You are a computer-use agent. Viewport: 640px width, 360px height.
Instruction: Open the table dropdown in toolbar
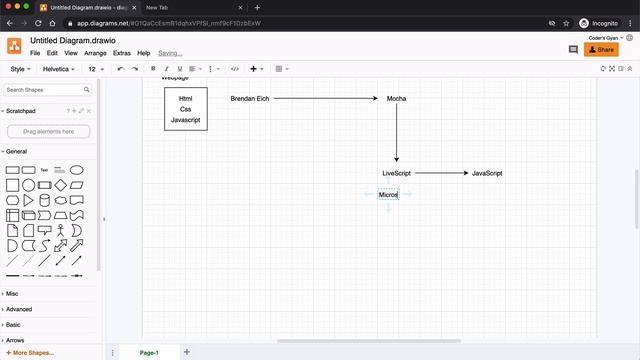pos(282,69)
